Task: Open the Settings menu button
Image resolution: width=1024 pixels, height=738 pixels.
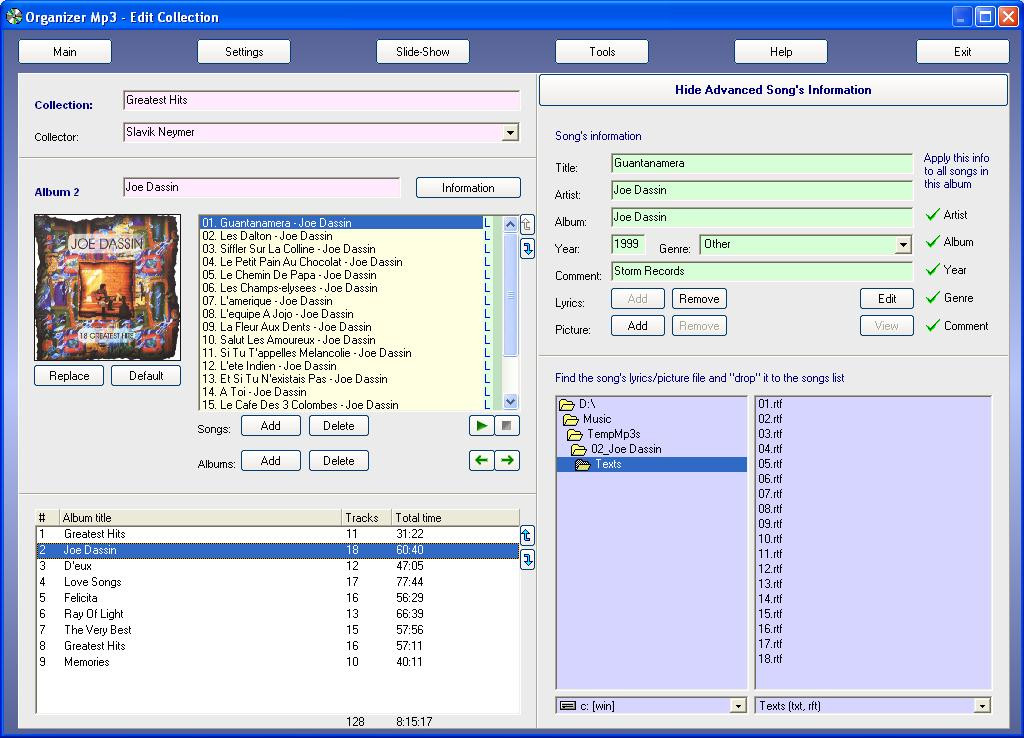Action: click(x=244, y=52)
